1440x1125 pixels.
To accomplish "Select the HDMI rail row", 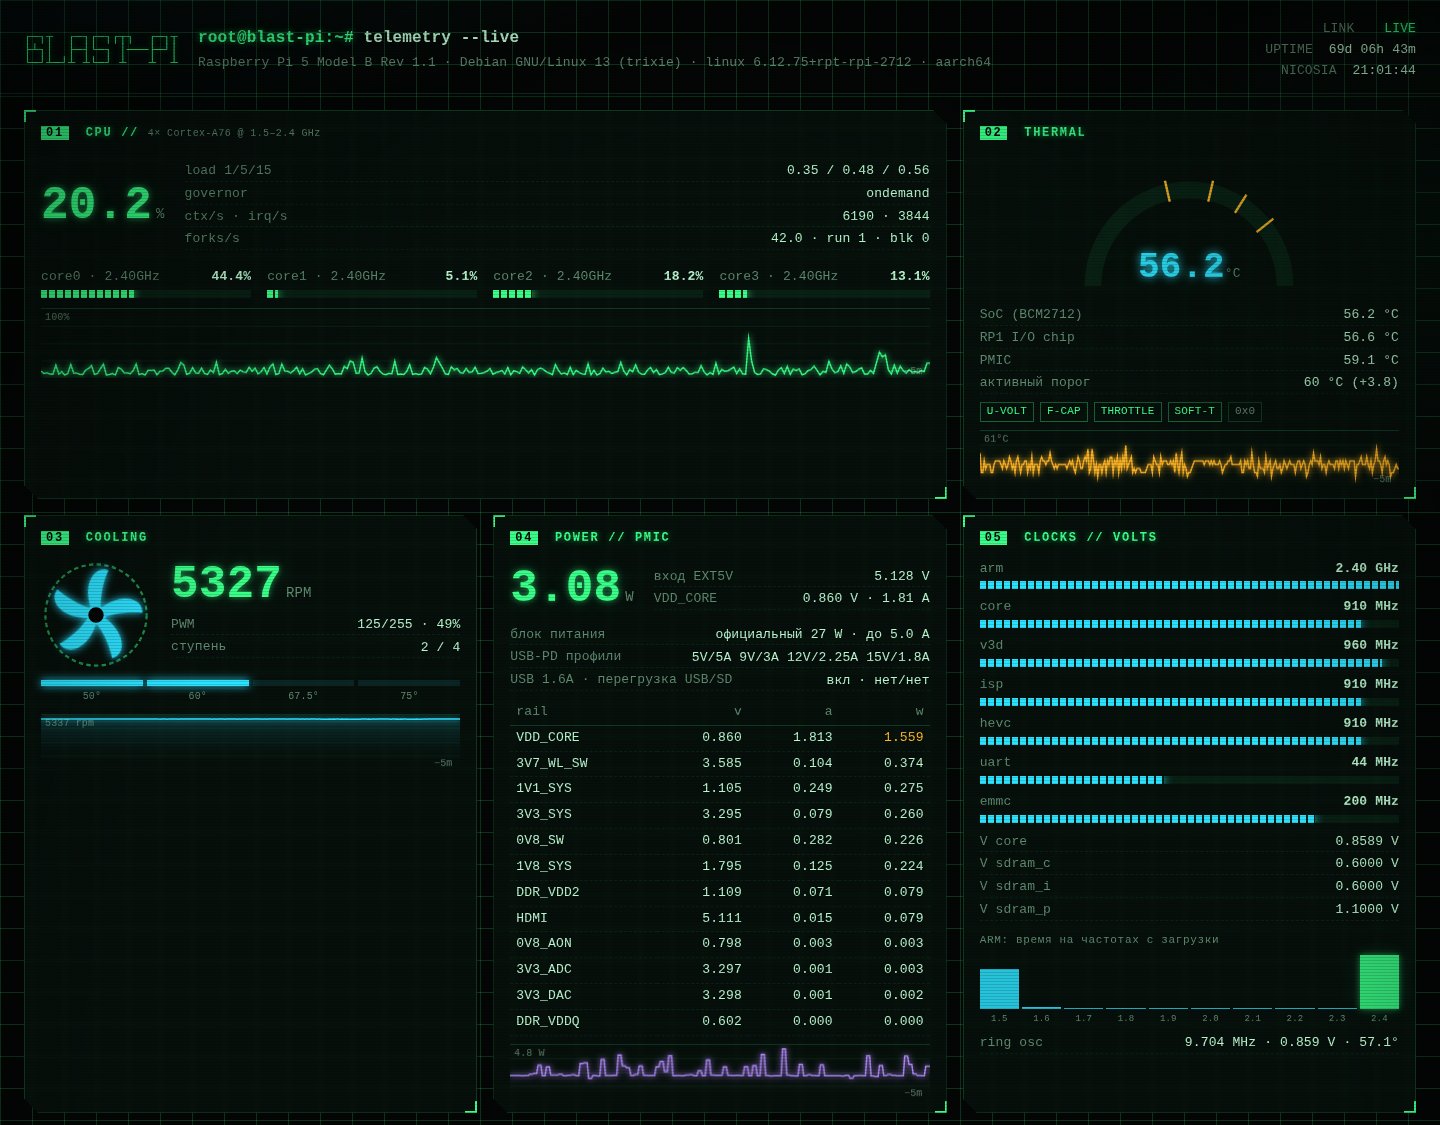I will click(x=720, y=918).
